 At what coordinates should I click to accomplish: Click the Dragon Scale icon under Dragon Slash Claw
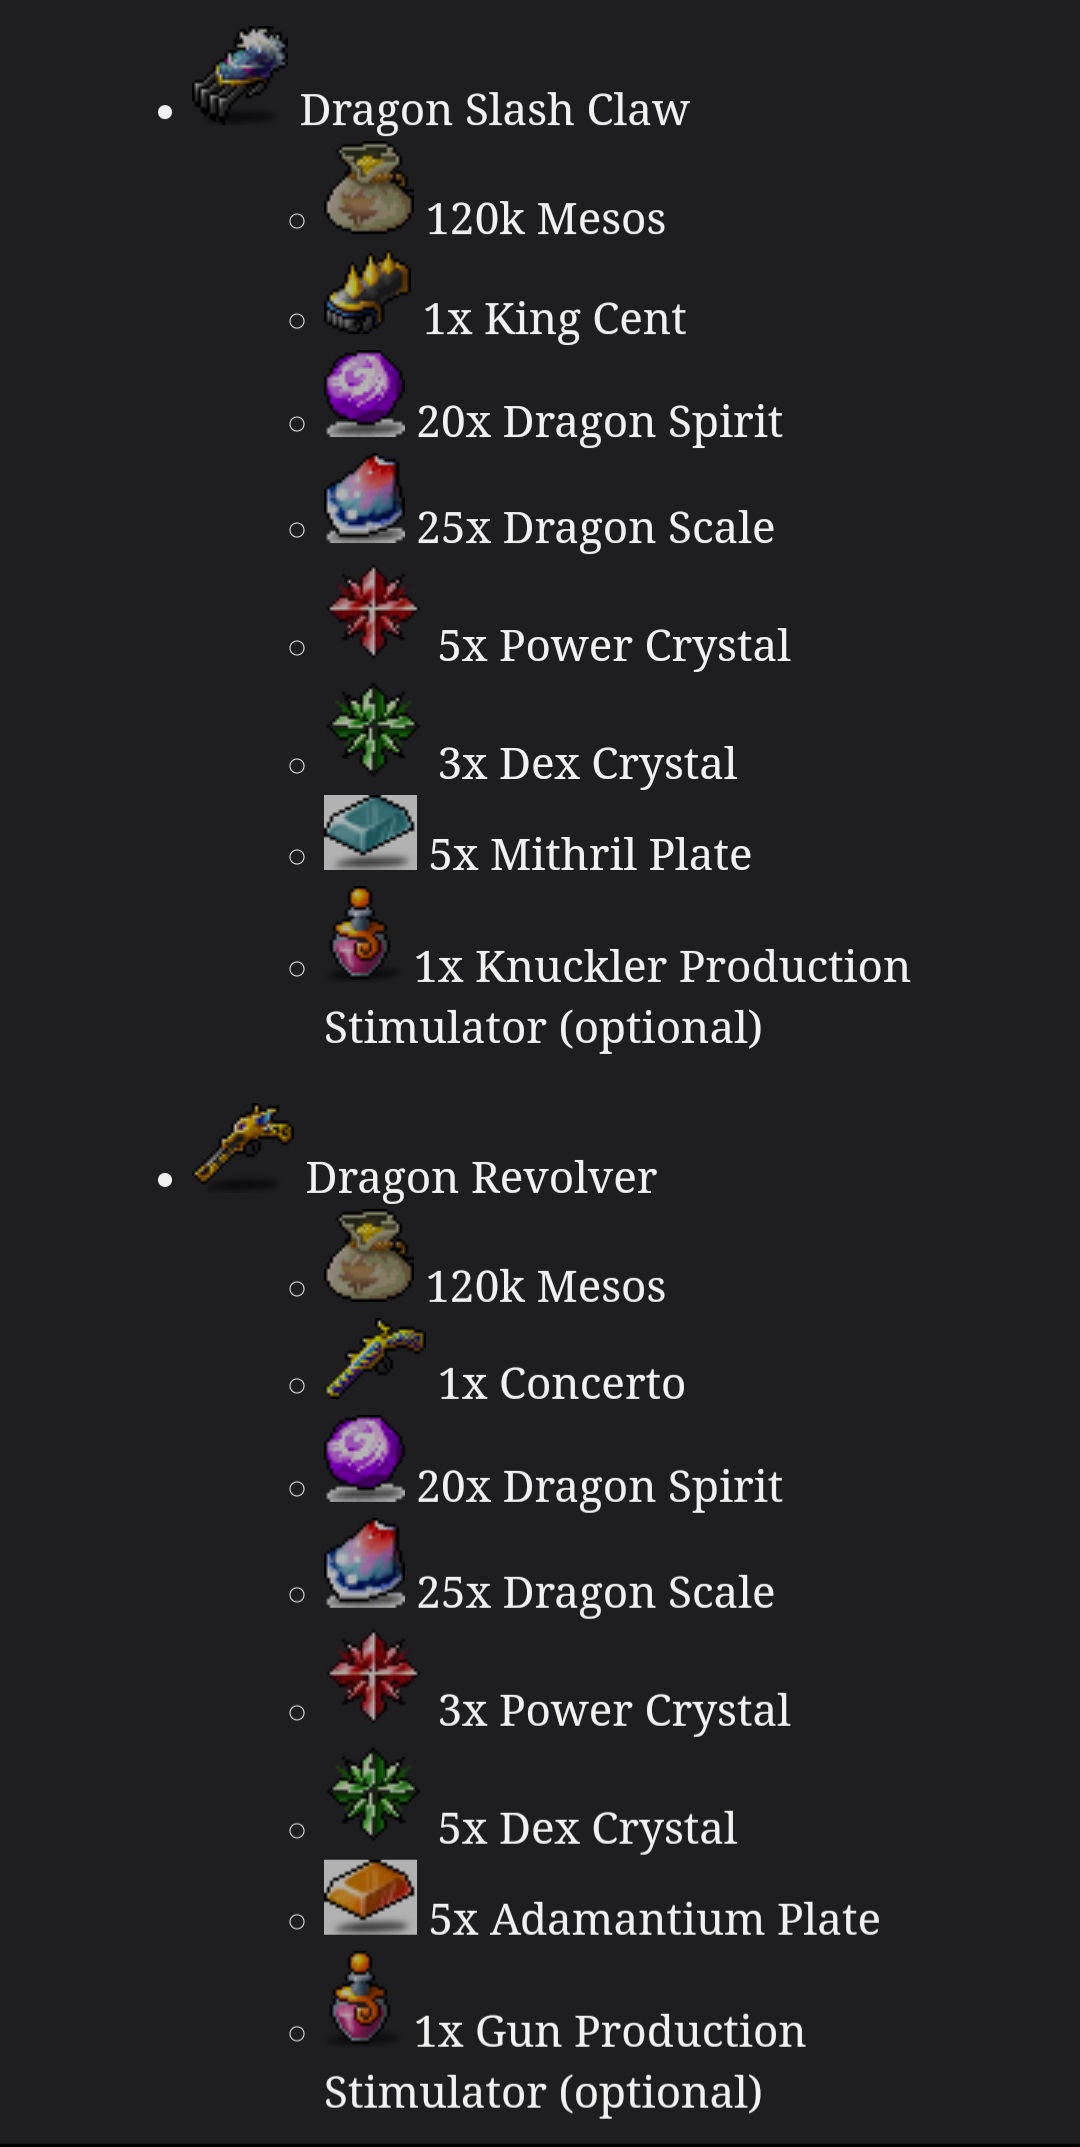[365, 501]
